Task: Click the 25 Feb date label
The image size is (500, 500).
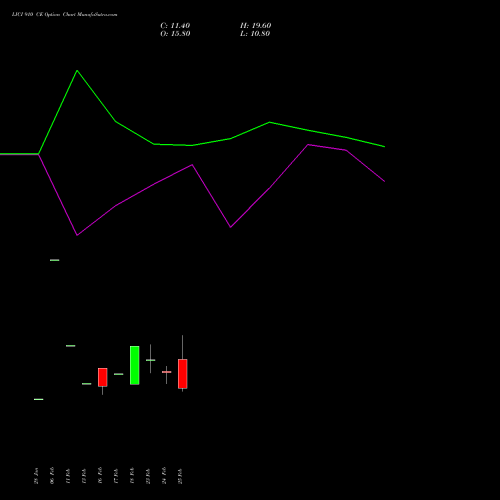Action: (180, 476)
